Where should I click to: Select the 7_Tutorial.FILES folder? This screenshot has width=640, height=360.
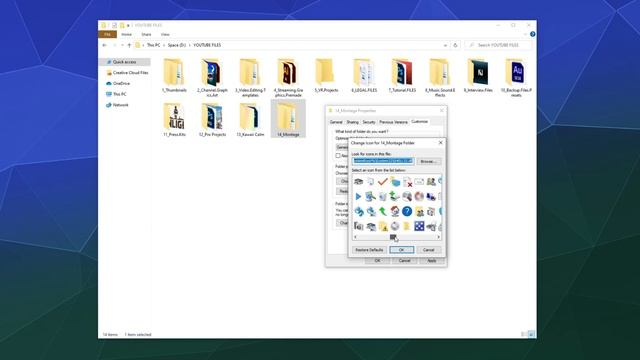click(x=402, y=75)
